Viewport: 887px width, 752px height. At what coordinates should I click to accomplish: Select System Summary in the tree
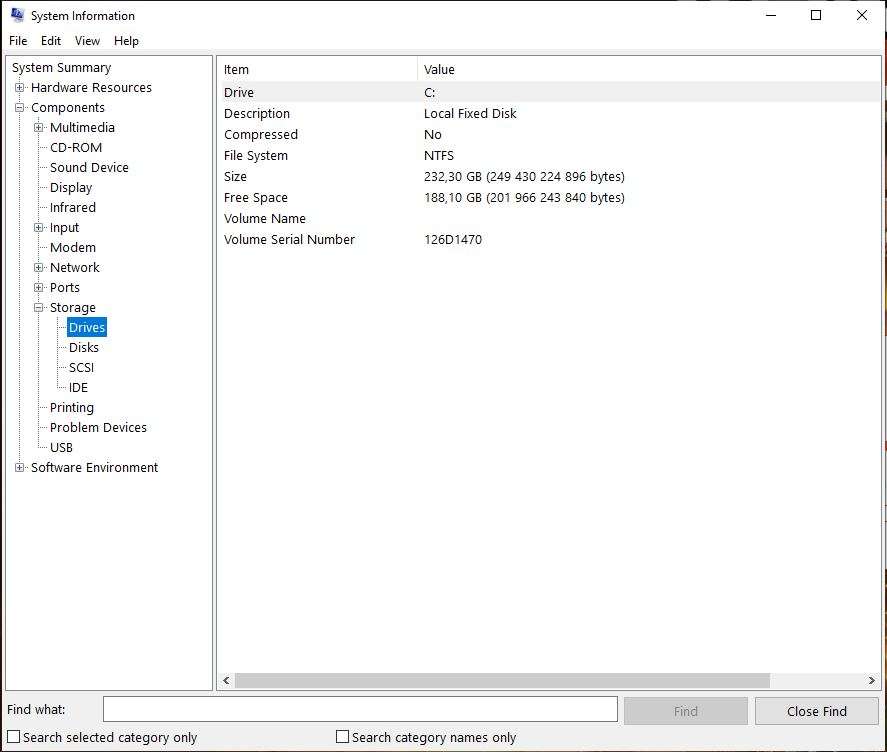(63, 67)
